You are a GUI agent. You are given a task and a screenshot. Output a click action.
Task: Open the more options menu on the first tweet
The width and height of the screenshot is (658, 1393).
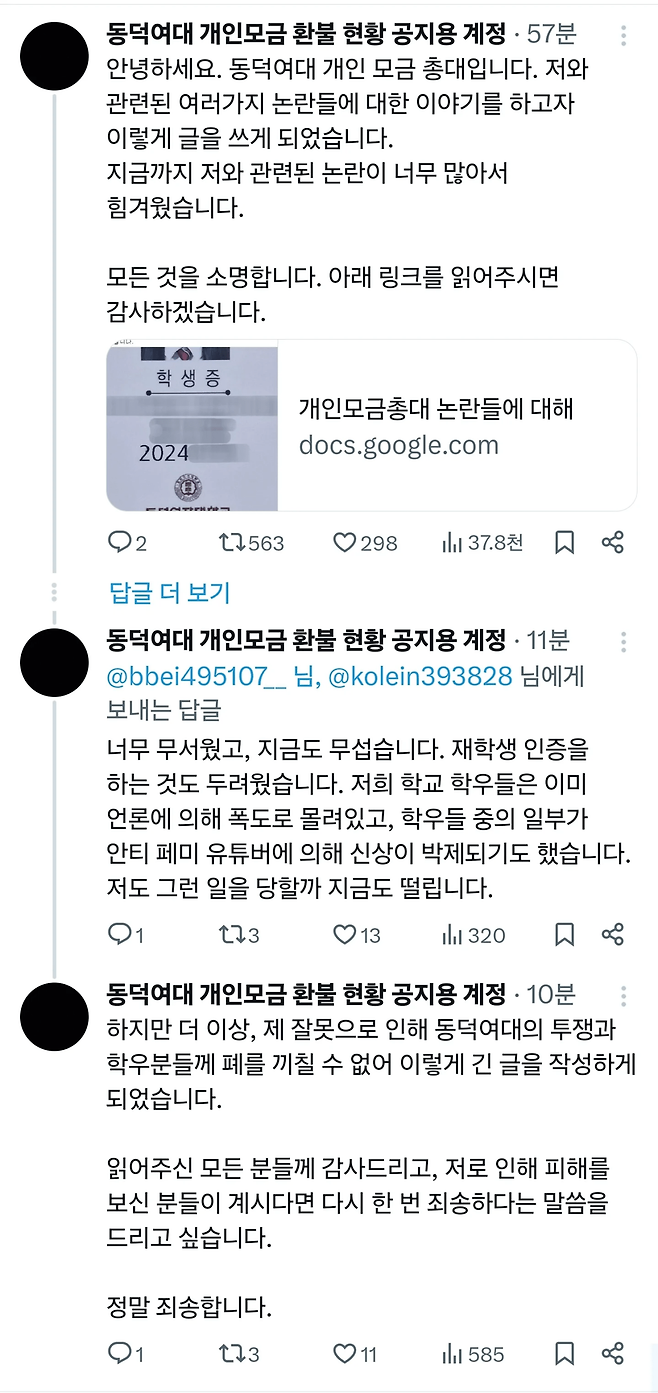click(x=625, y=36)
